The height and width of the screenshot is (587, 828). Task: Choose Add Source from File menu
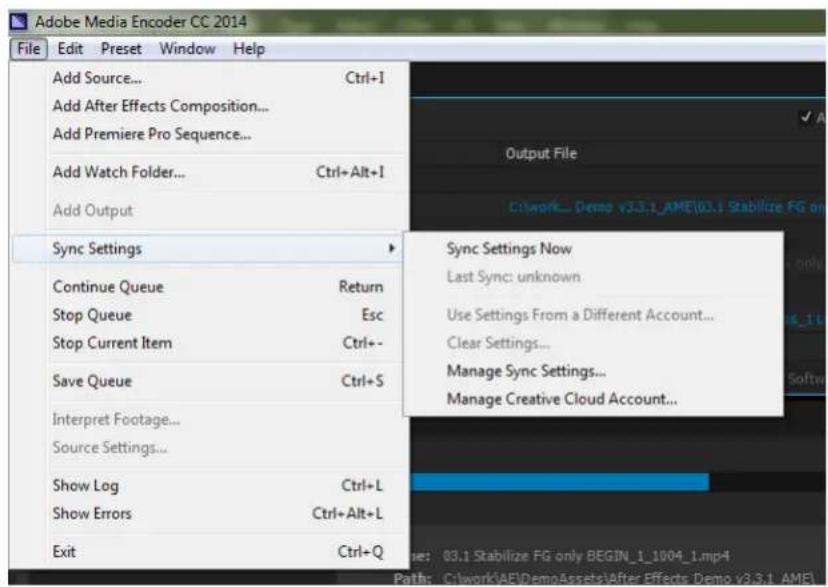coord(210,78)
